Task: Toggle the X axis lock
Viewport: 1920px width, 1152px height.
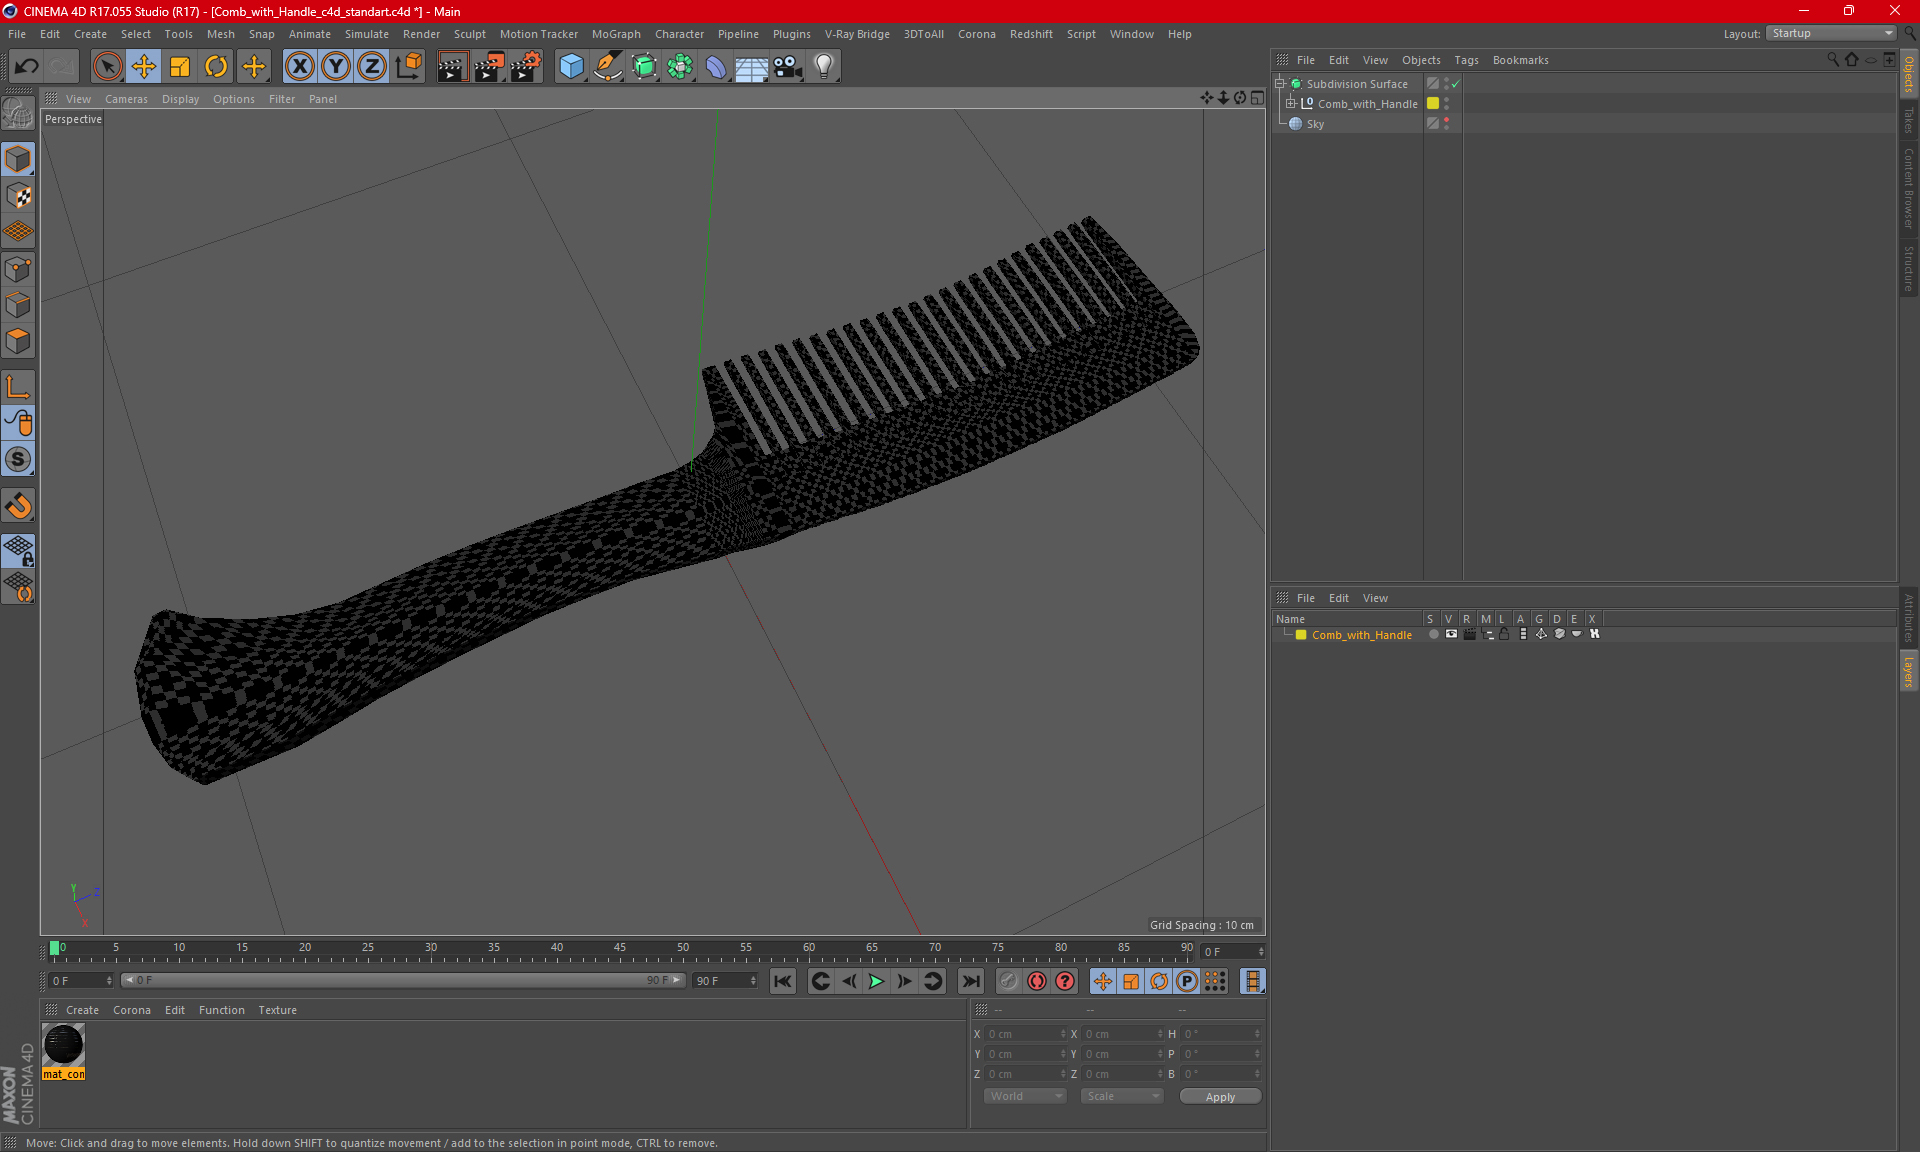Action: [299, 67]
